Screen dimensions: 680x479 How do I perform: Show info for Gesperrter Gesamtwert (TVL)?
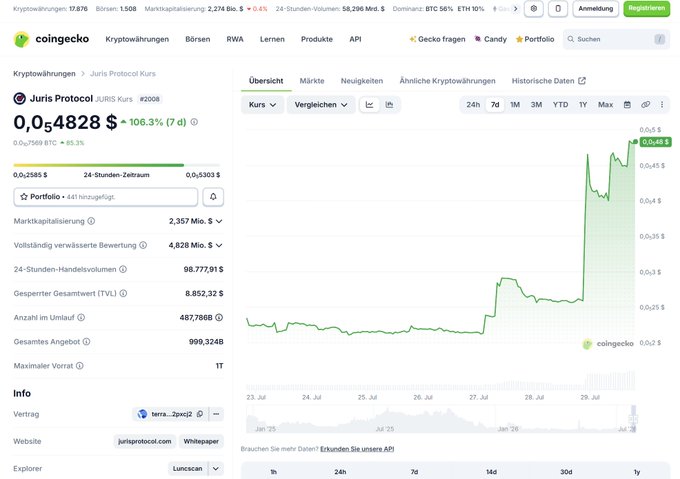(124, 293)
